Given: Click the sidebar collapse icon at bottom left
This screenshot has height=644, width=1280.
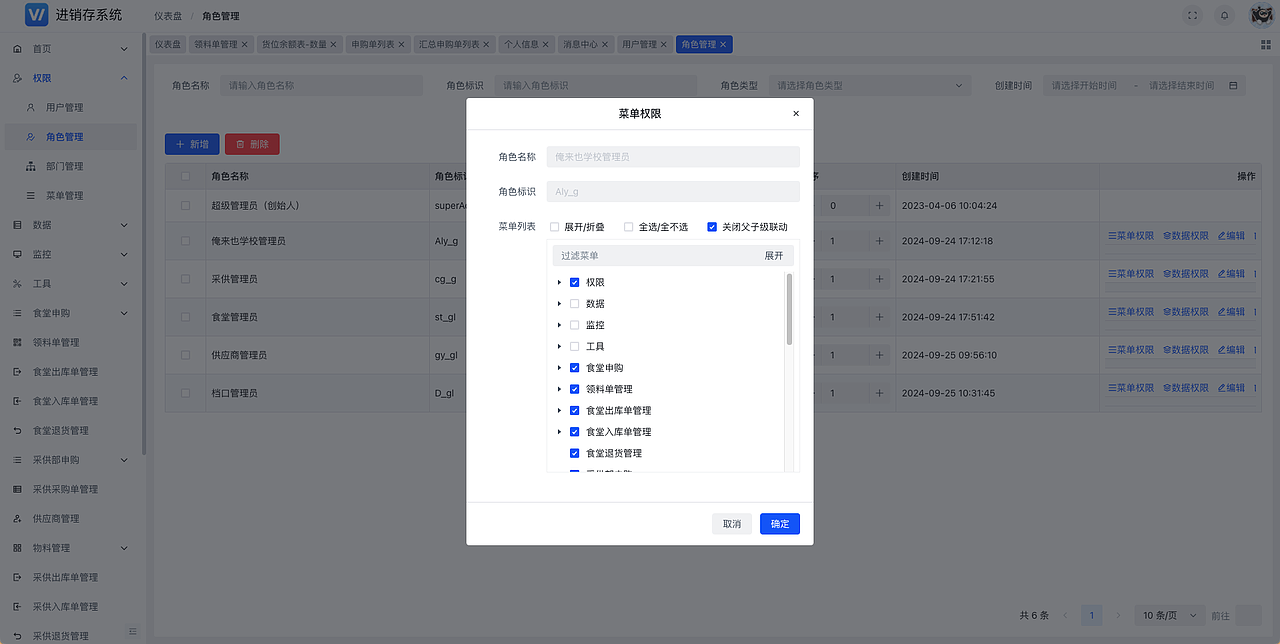Looking at the screenshot, I should [x=131, y=632].
